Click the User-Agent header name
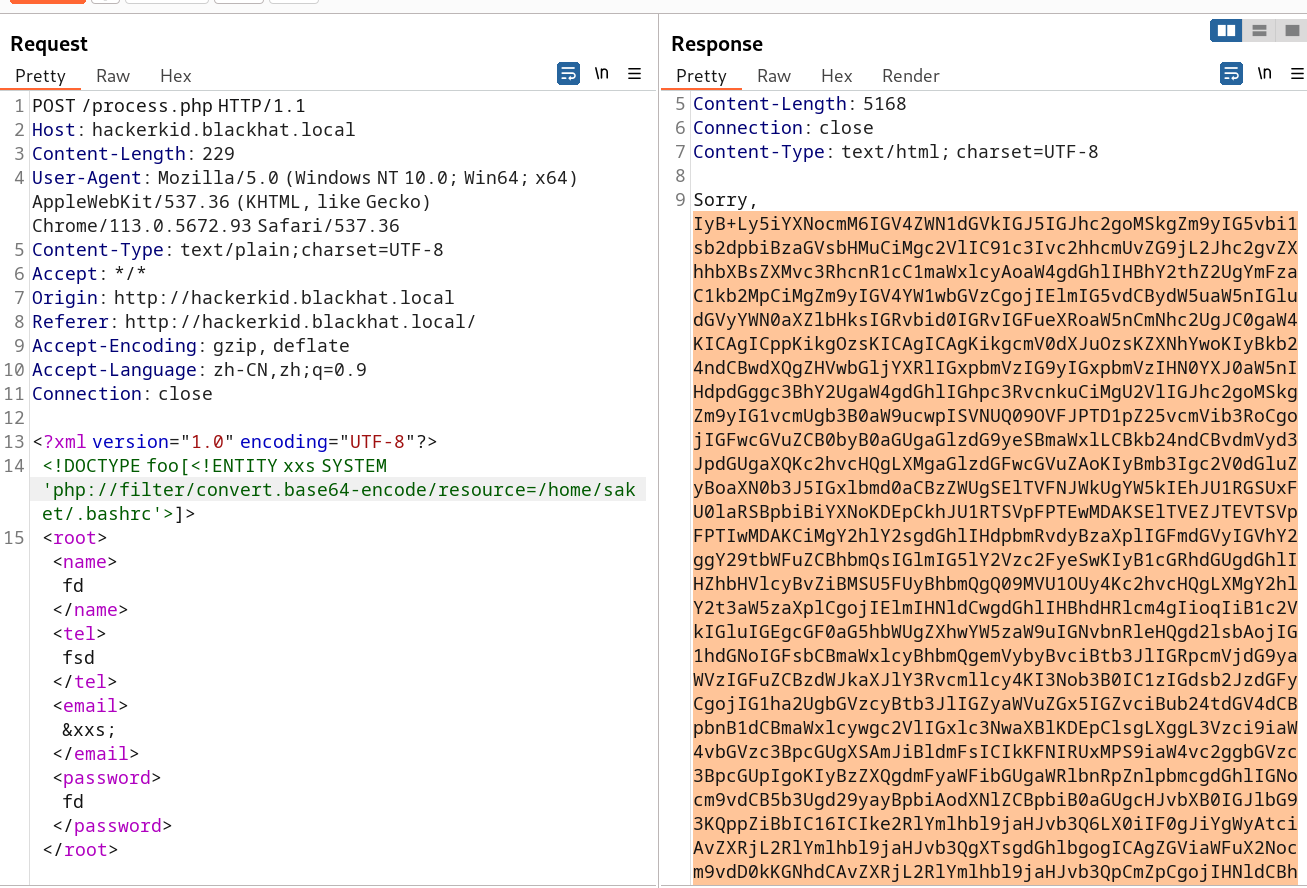 click(89, 178)
